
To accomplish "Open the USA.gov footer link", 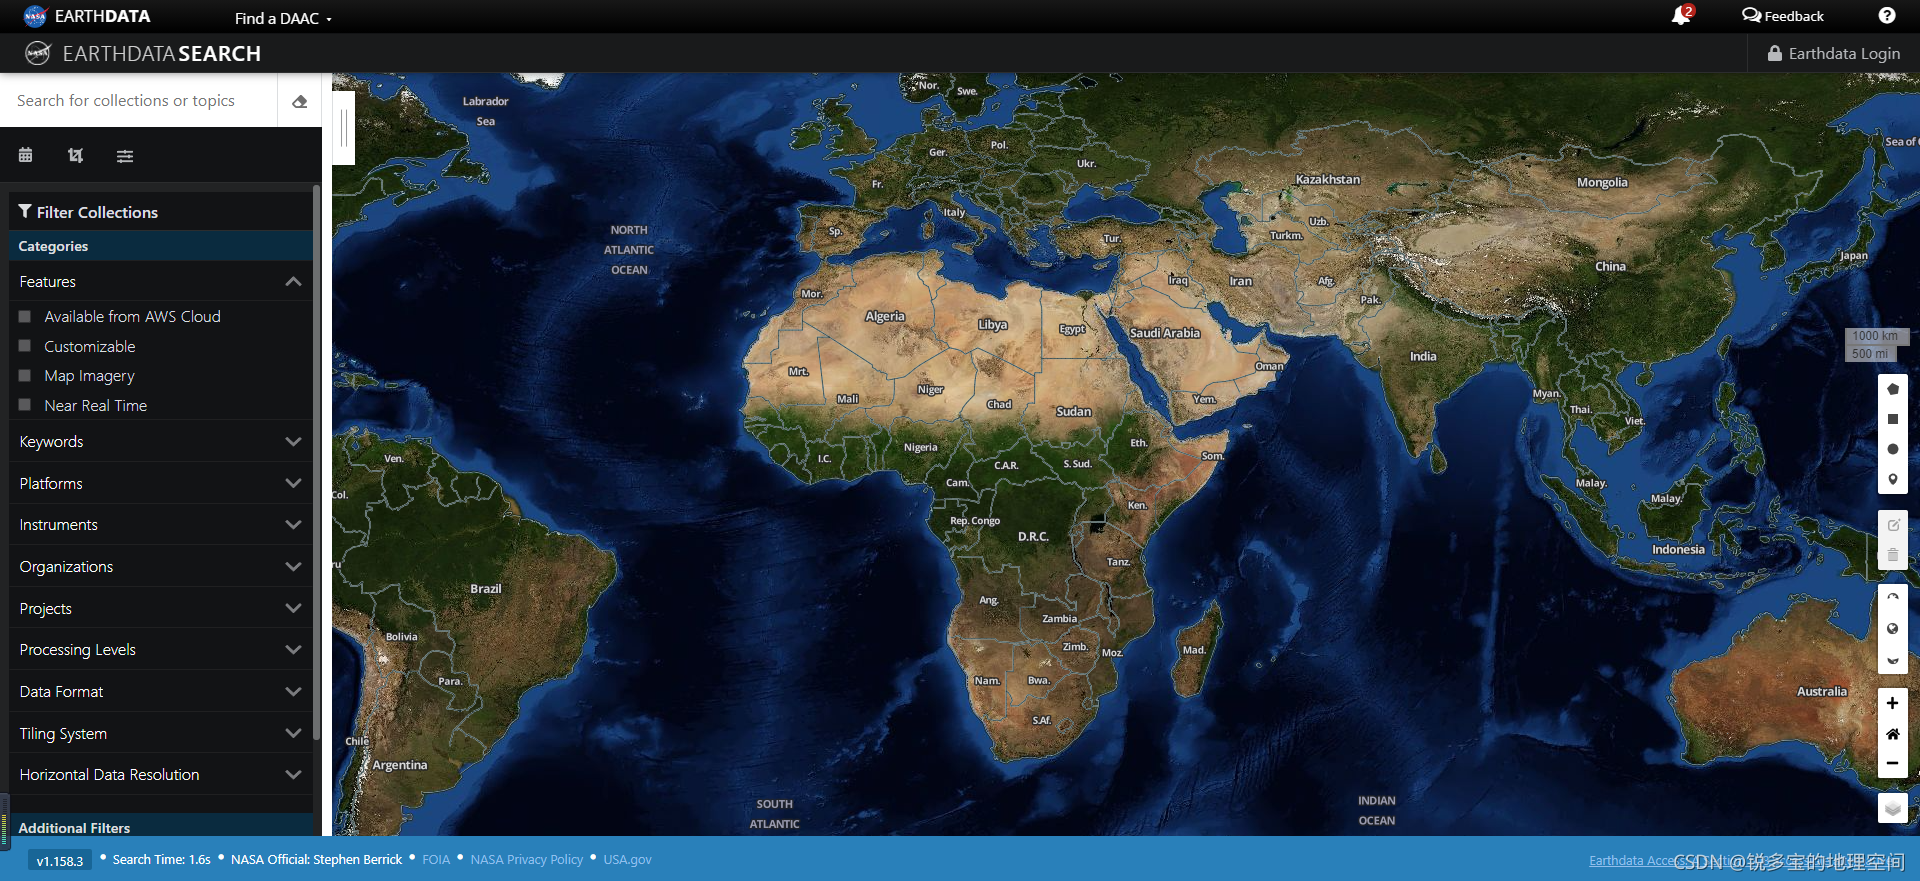I will [627, 859].
